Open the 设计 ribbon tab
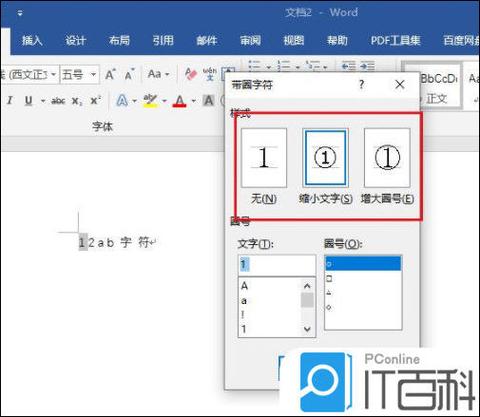The height and width of the screenshot is (417, 480). (76, 41)
